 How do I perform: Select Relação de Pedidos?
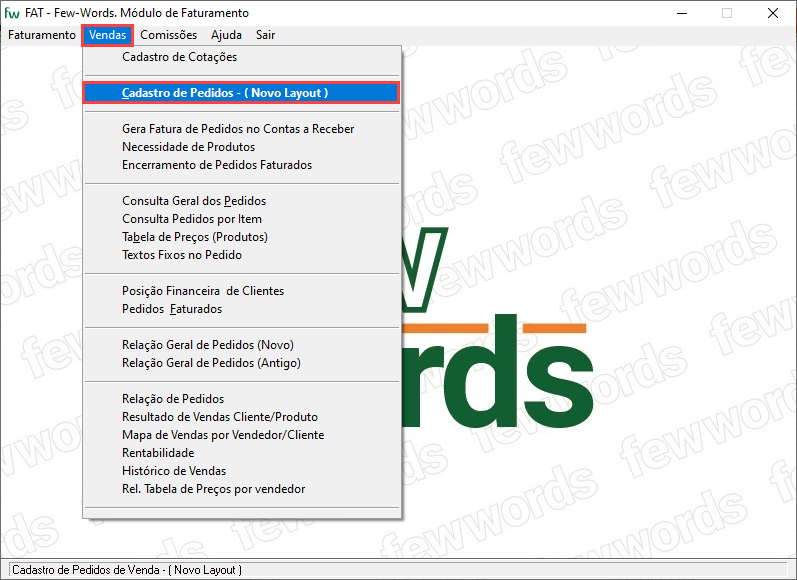[x=241, y=399]
